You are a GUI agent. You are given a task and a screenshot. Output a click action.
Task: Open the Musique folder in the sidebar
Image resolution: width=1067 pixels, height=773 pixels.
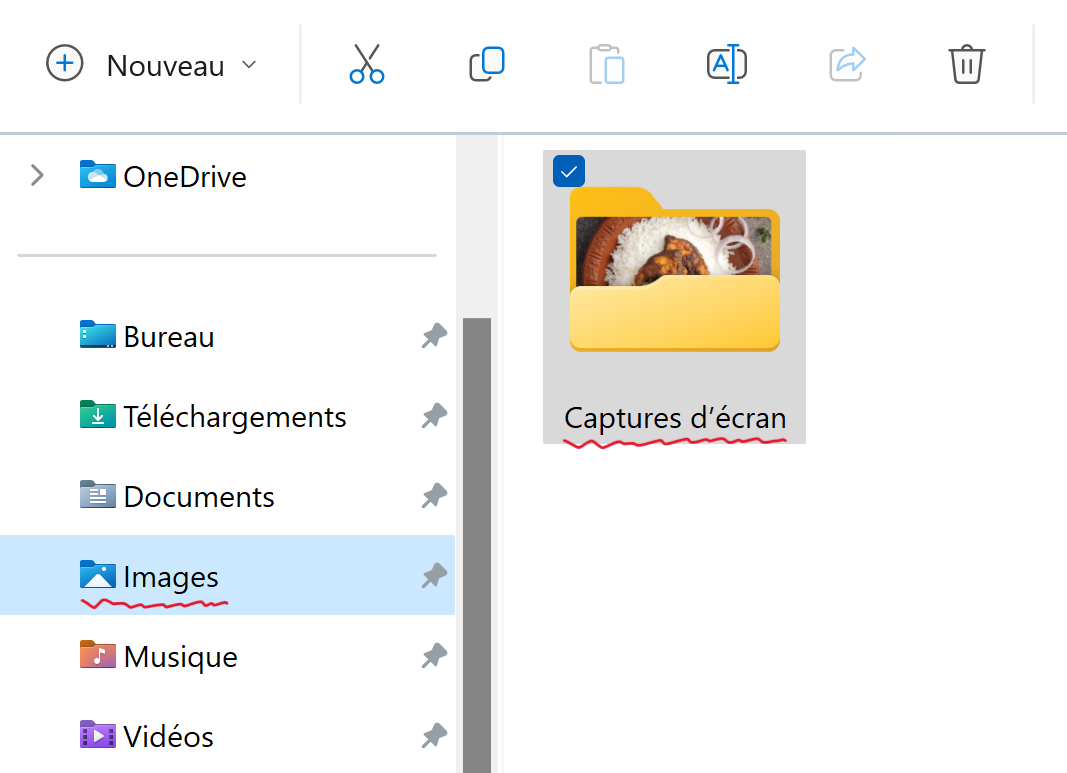point(180,656)
